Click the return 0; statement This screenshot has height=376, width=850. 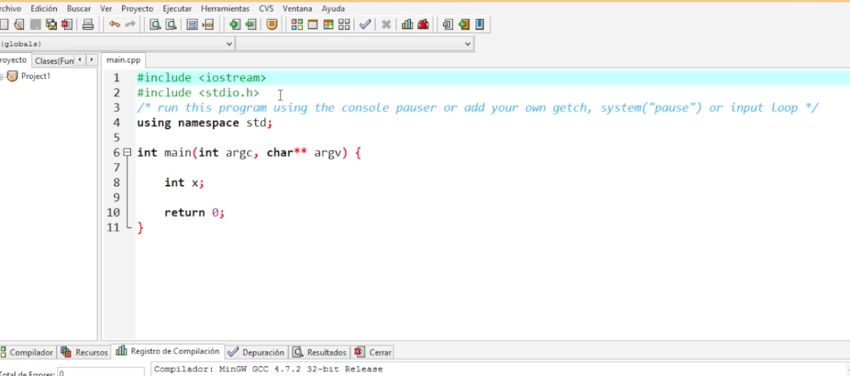pos(194,213)
